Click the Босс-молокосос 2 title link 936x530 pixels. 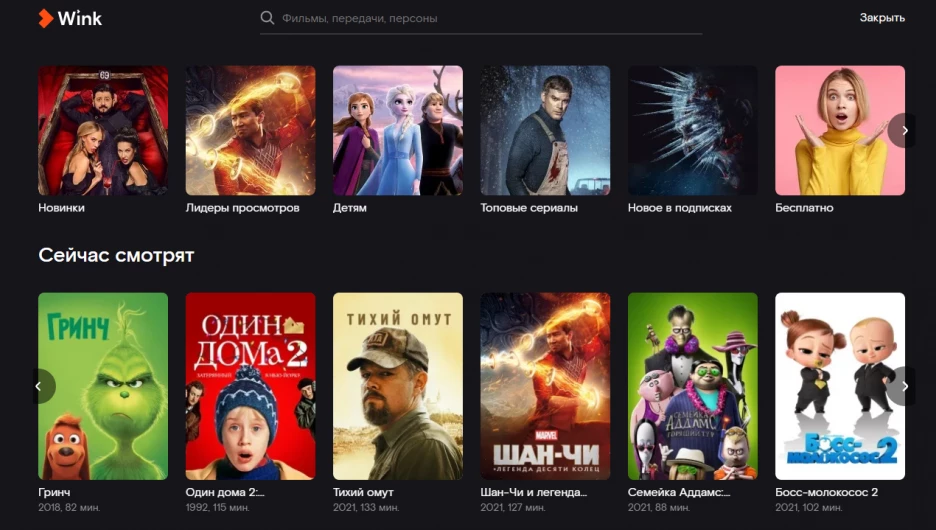coord(826,493)
